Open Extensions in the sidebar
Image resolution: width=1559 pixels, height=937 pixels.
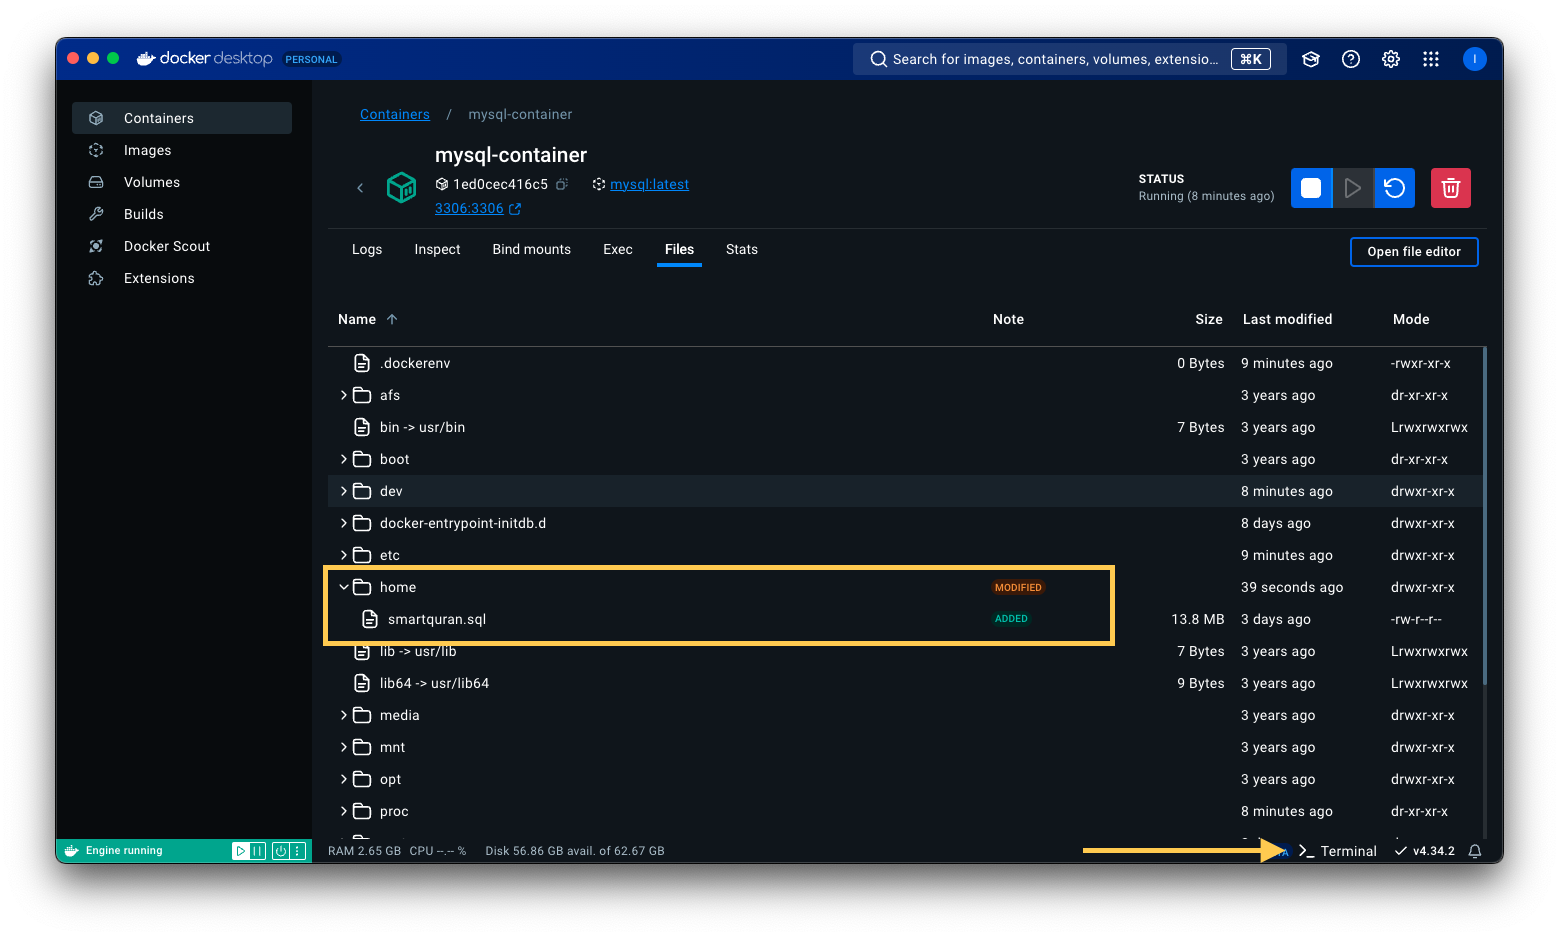click(x=182, y=278)
